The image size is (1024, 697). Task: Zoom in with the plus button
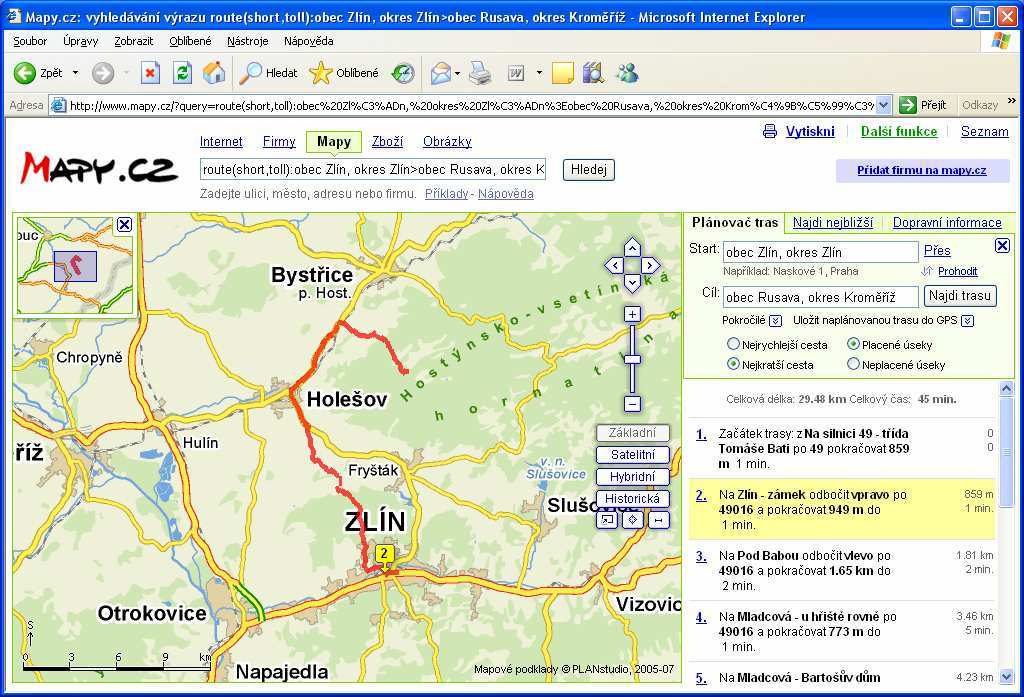(x=632, y=314)
